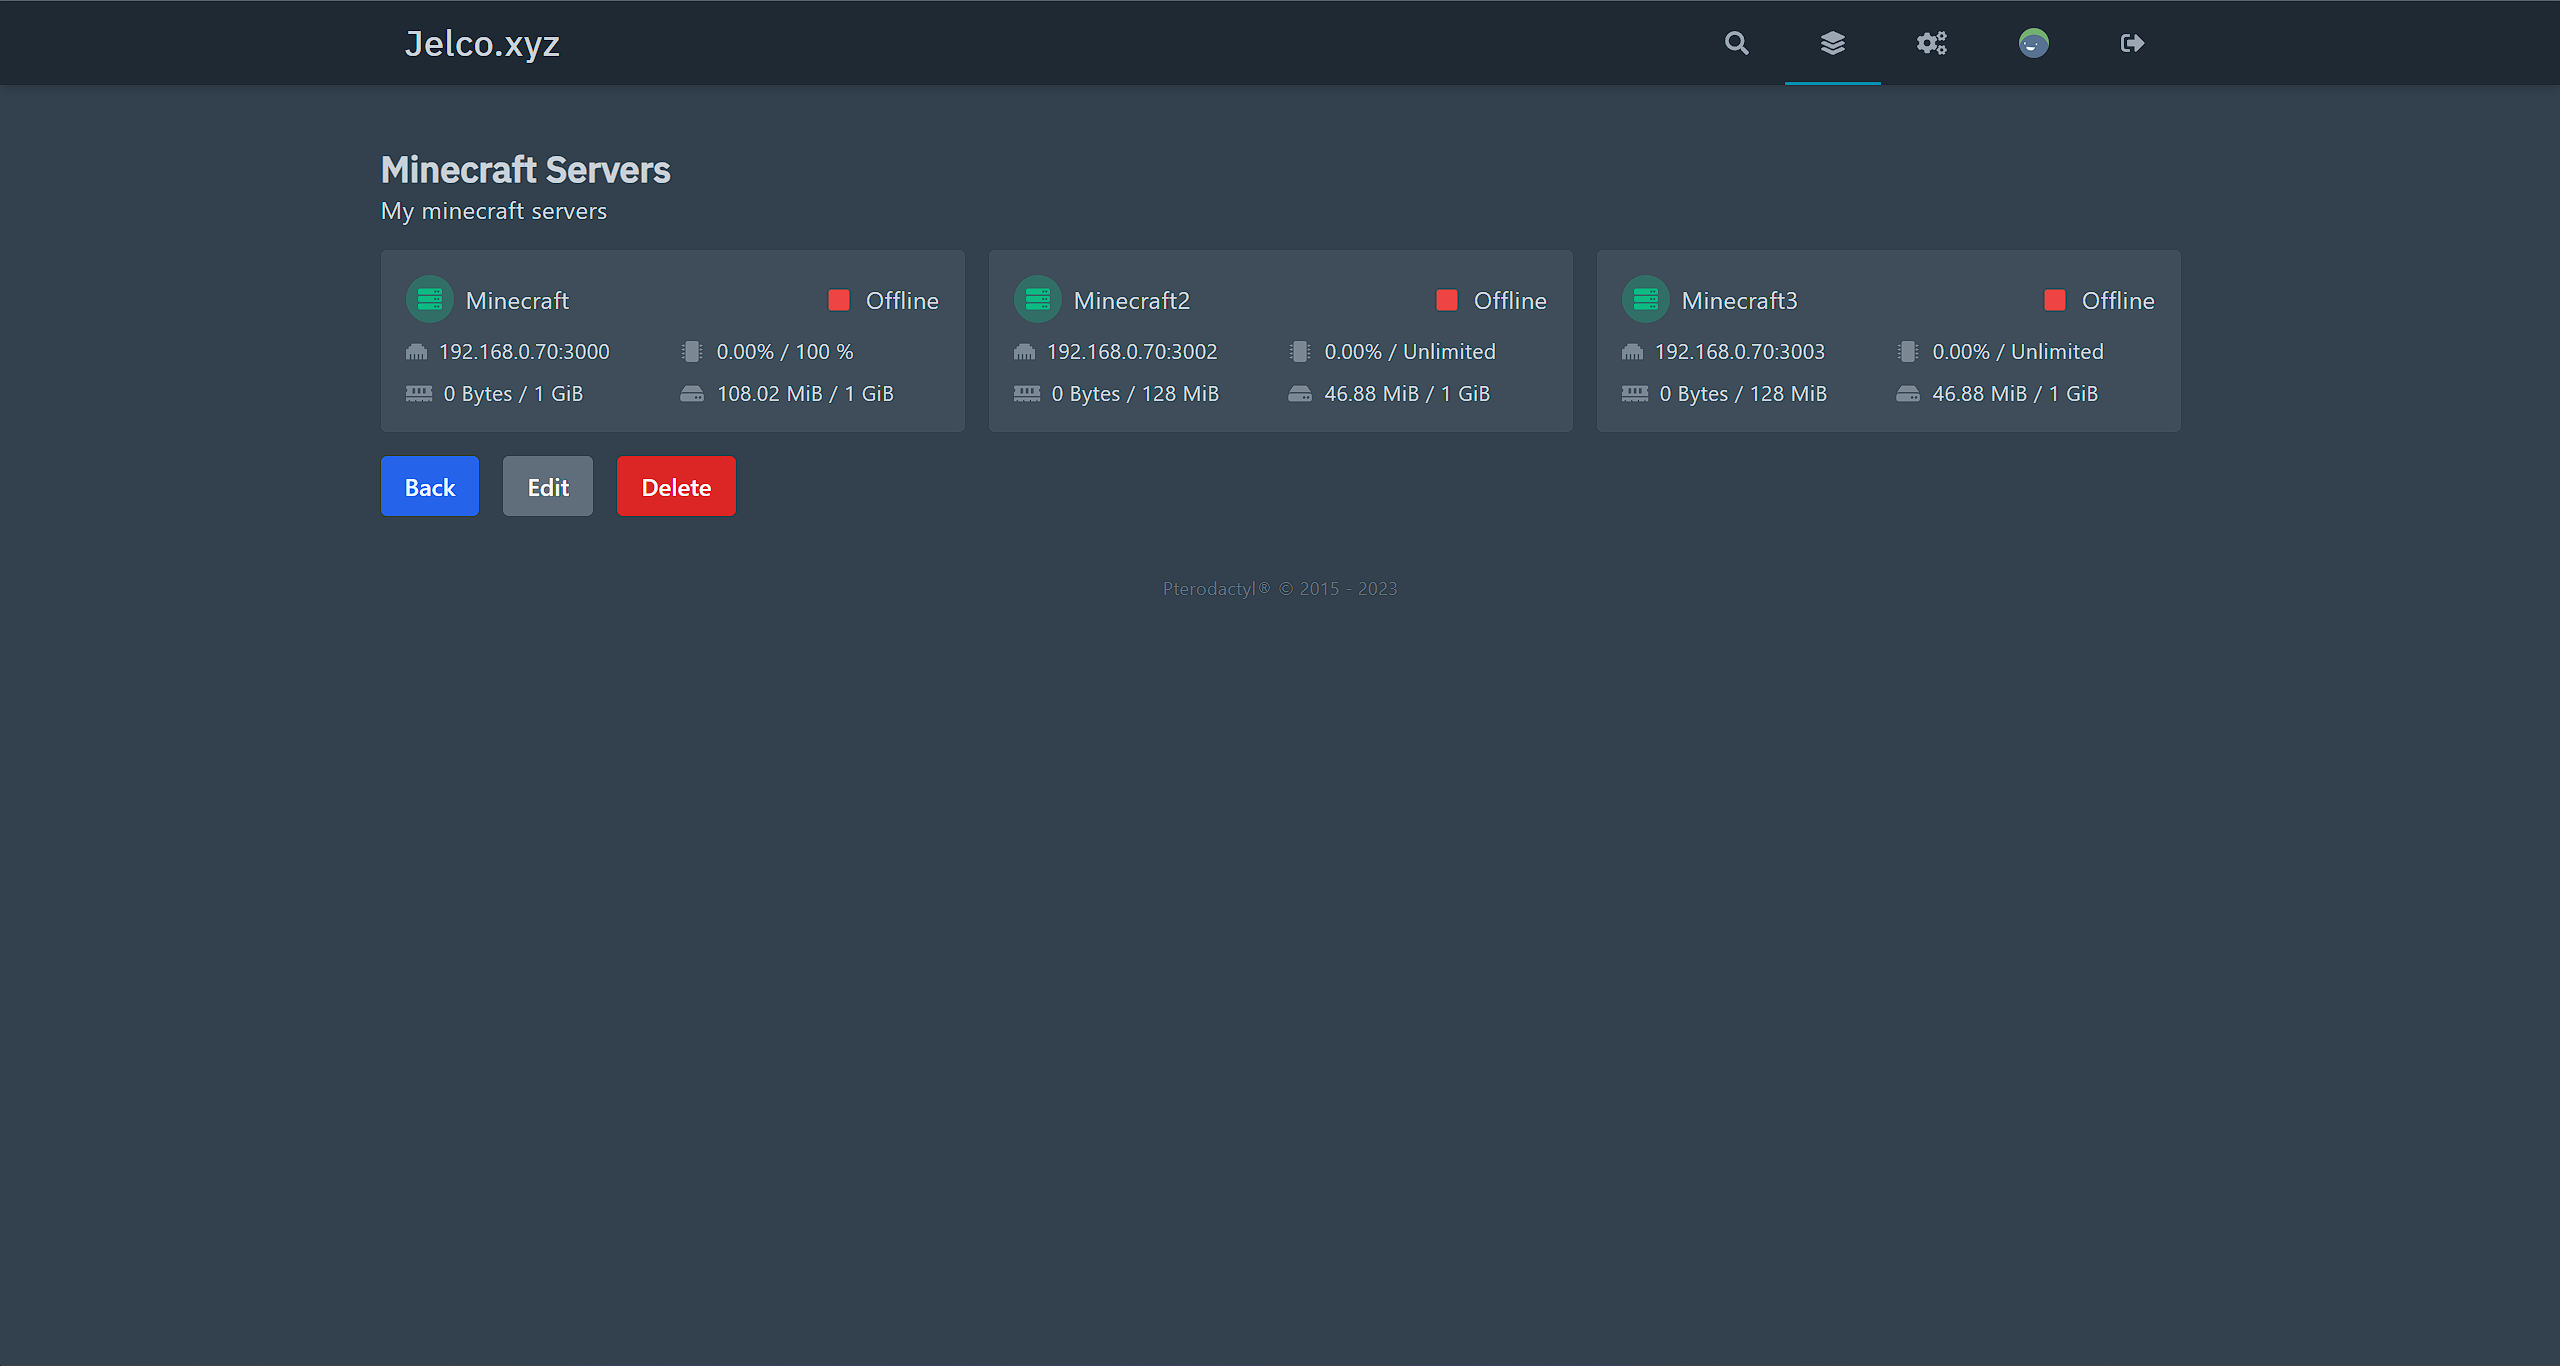Click the network icon next to 192.168.0.70:3002
The image size is (2560, 1366).
point(1025,352)
